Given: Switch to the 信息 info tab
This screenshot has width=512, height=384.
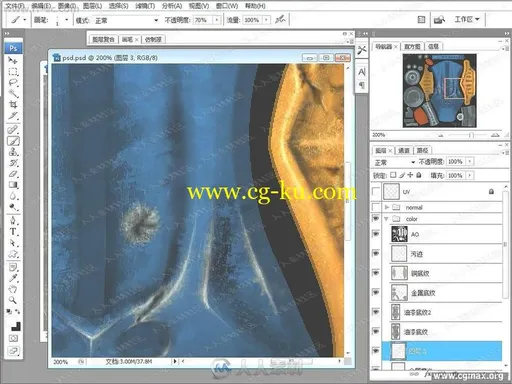Looking at the screenshot, I should coord(433,47).
